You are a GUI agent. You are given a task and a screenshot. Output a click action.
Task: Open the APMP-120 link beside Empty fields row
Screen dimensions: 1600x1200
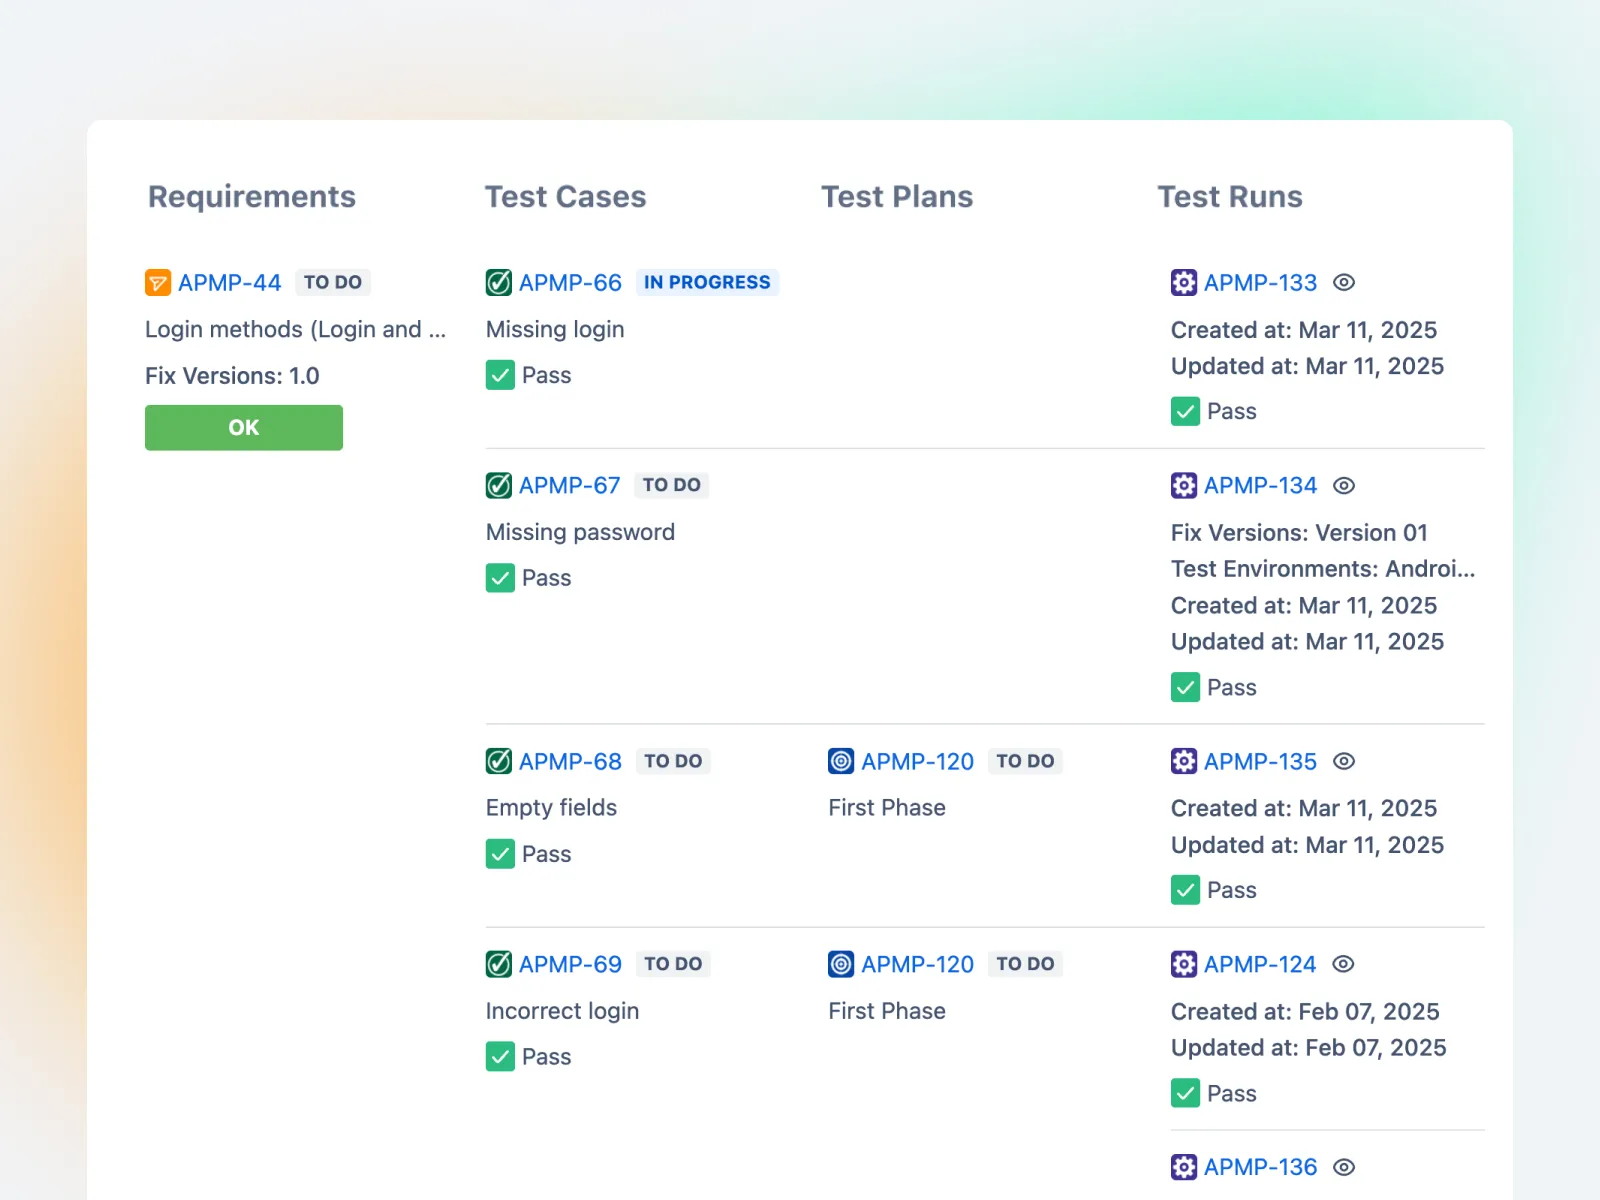click(x=917, y=761)
